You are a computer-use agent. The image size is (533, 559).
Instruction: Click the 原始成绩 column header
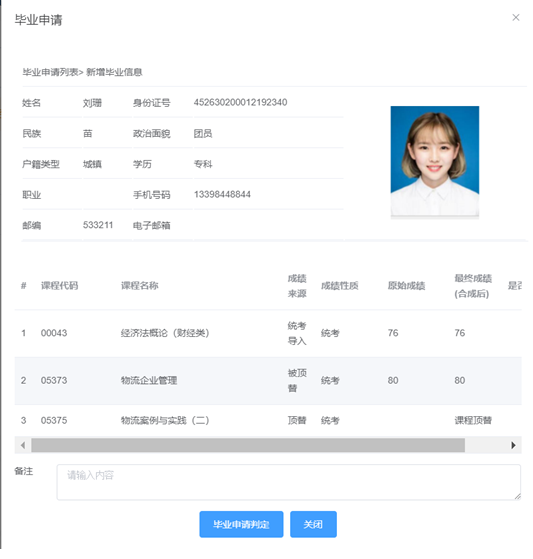point(406,286)
